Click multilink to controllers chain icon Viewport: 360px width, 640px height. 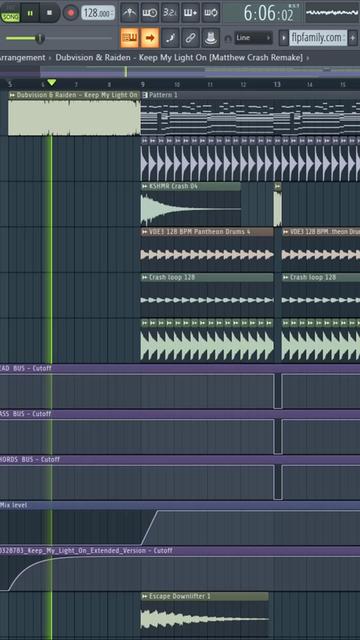(x=190, y=38)
